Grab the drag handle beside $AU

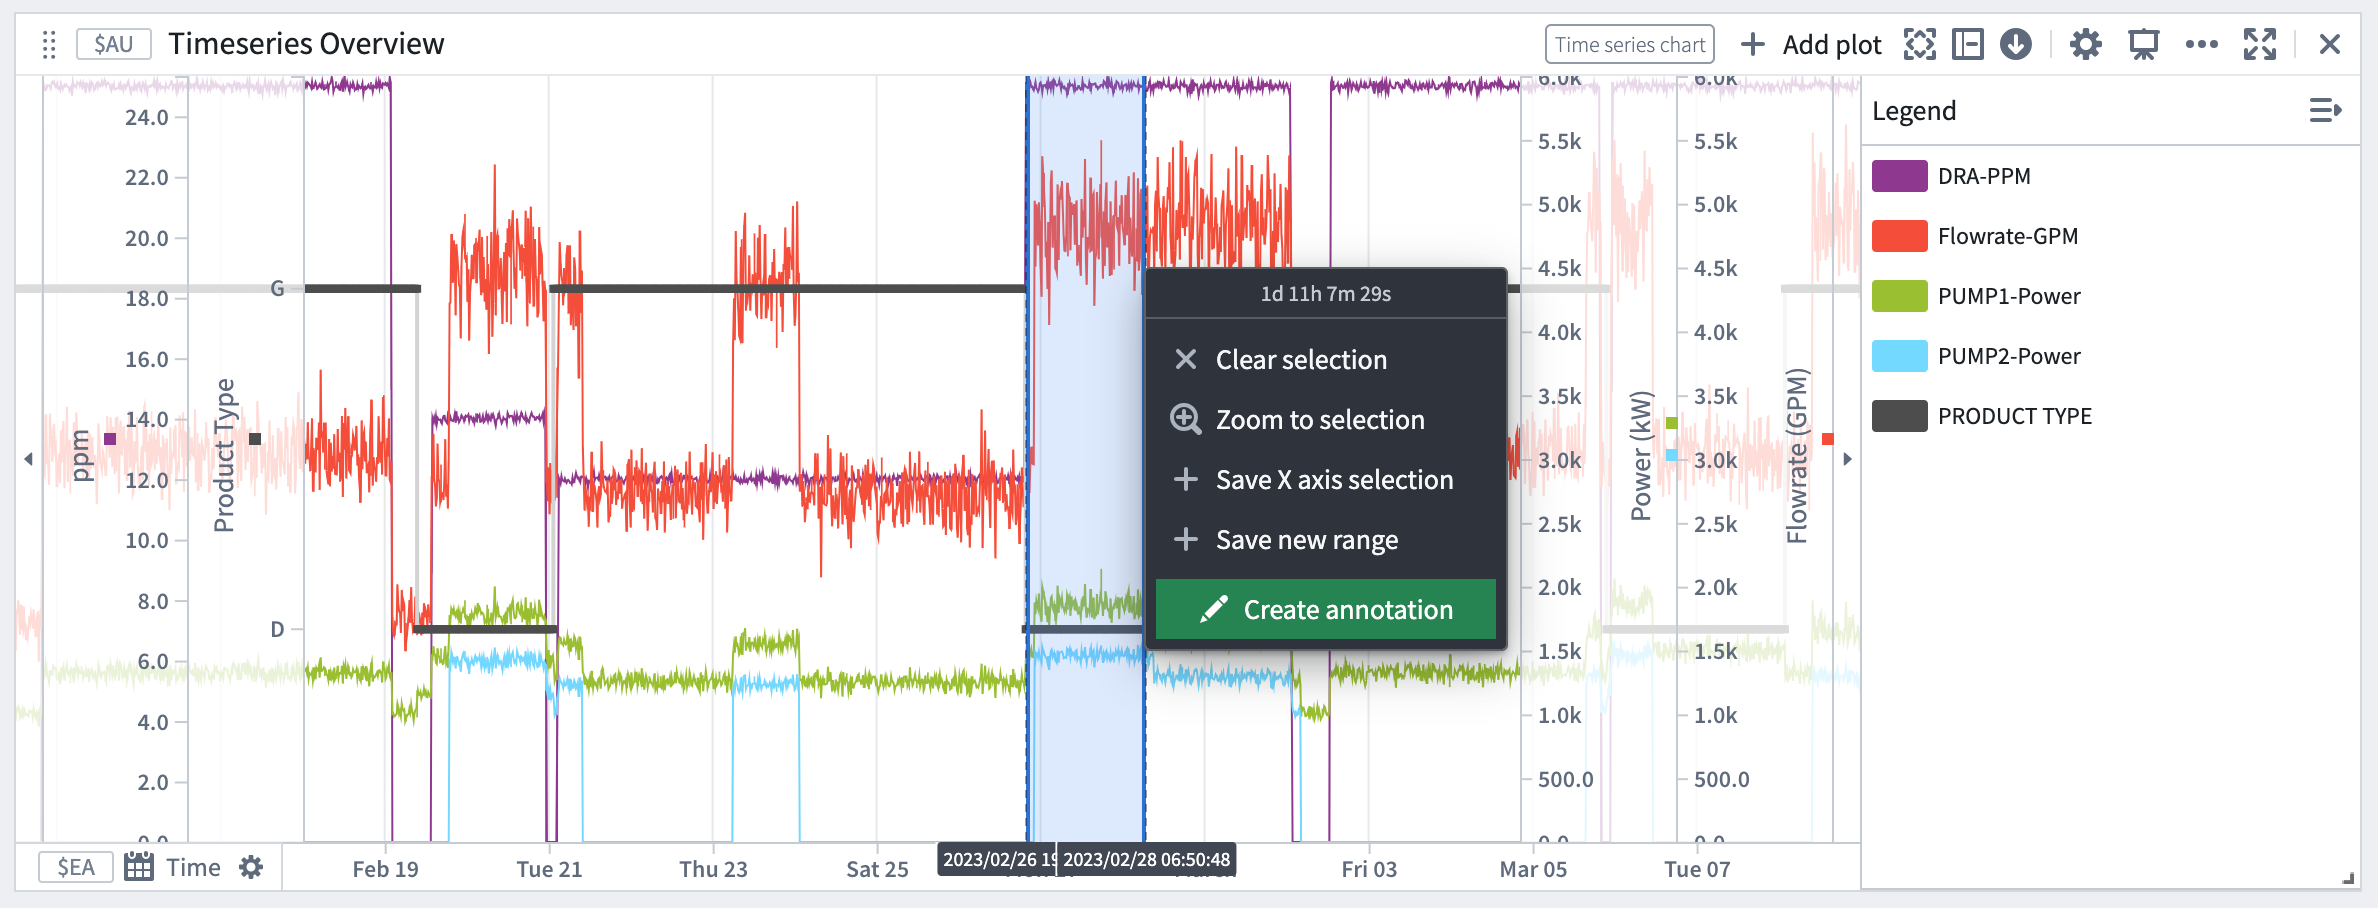pyautogui.click(x=49, y=44)
